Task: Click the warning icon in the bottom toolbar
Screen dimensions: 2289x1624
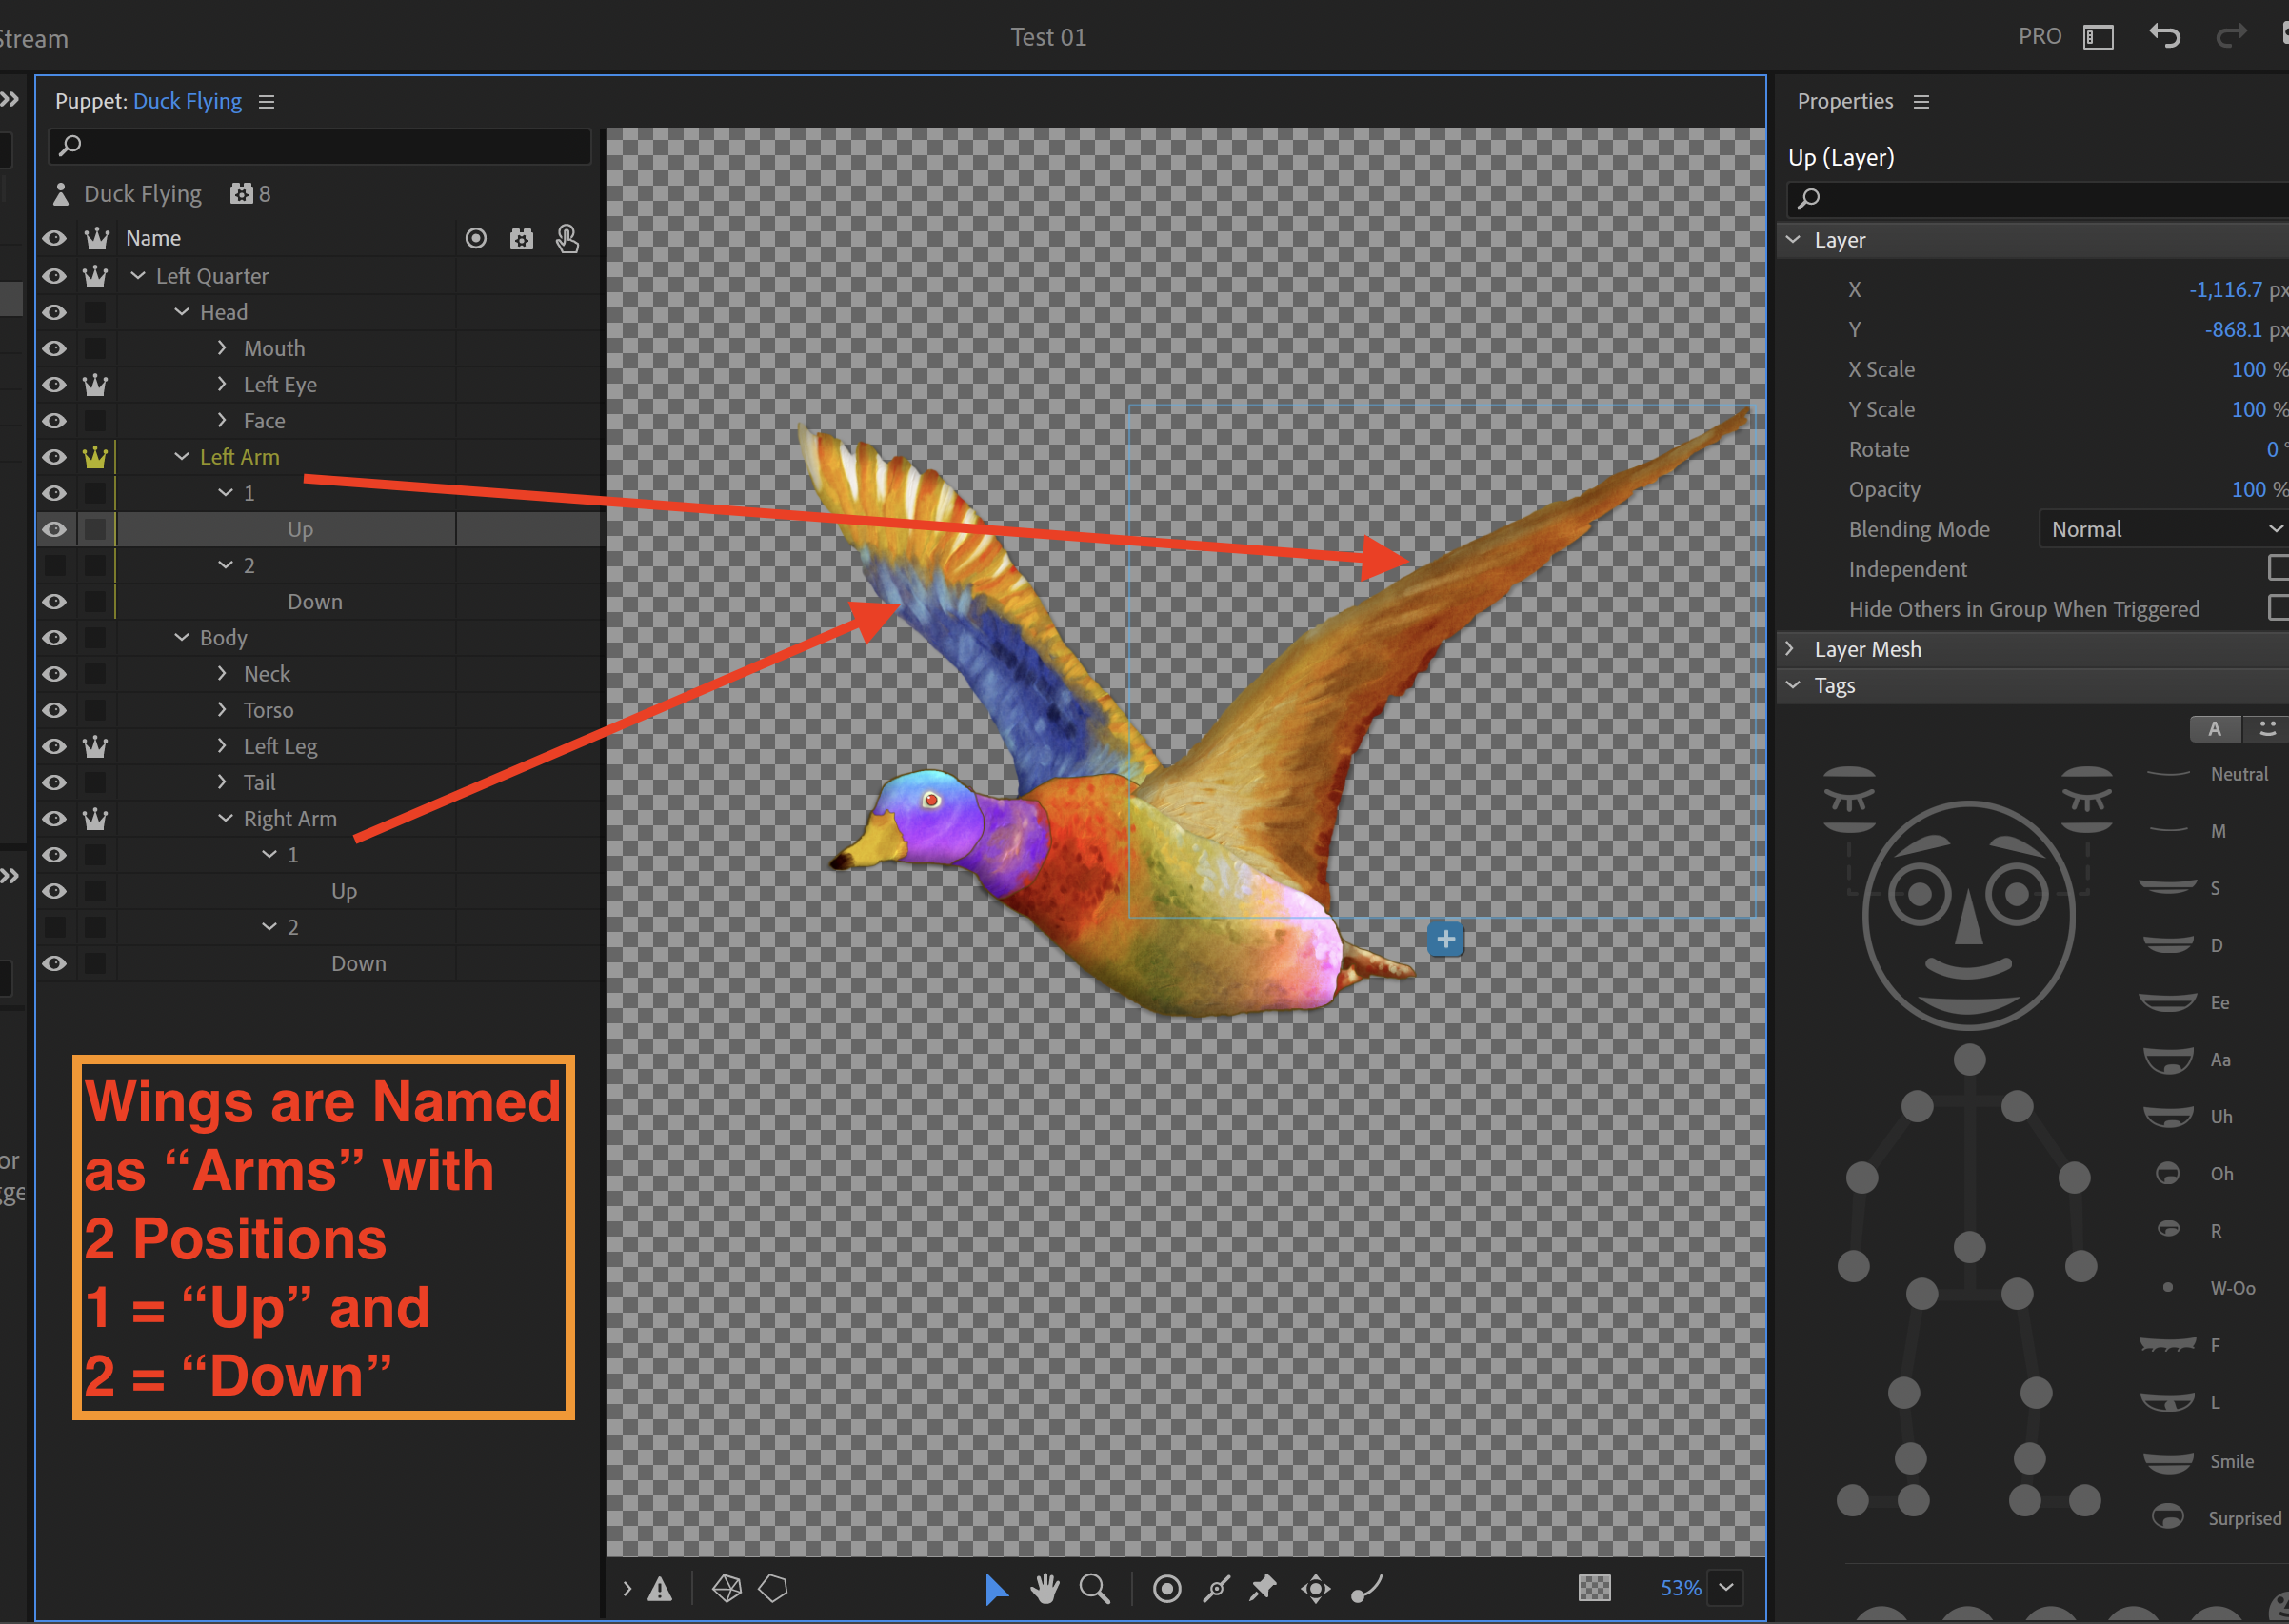Action: [660, 1588]
